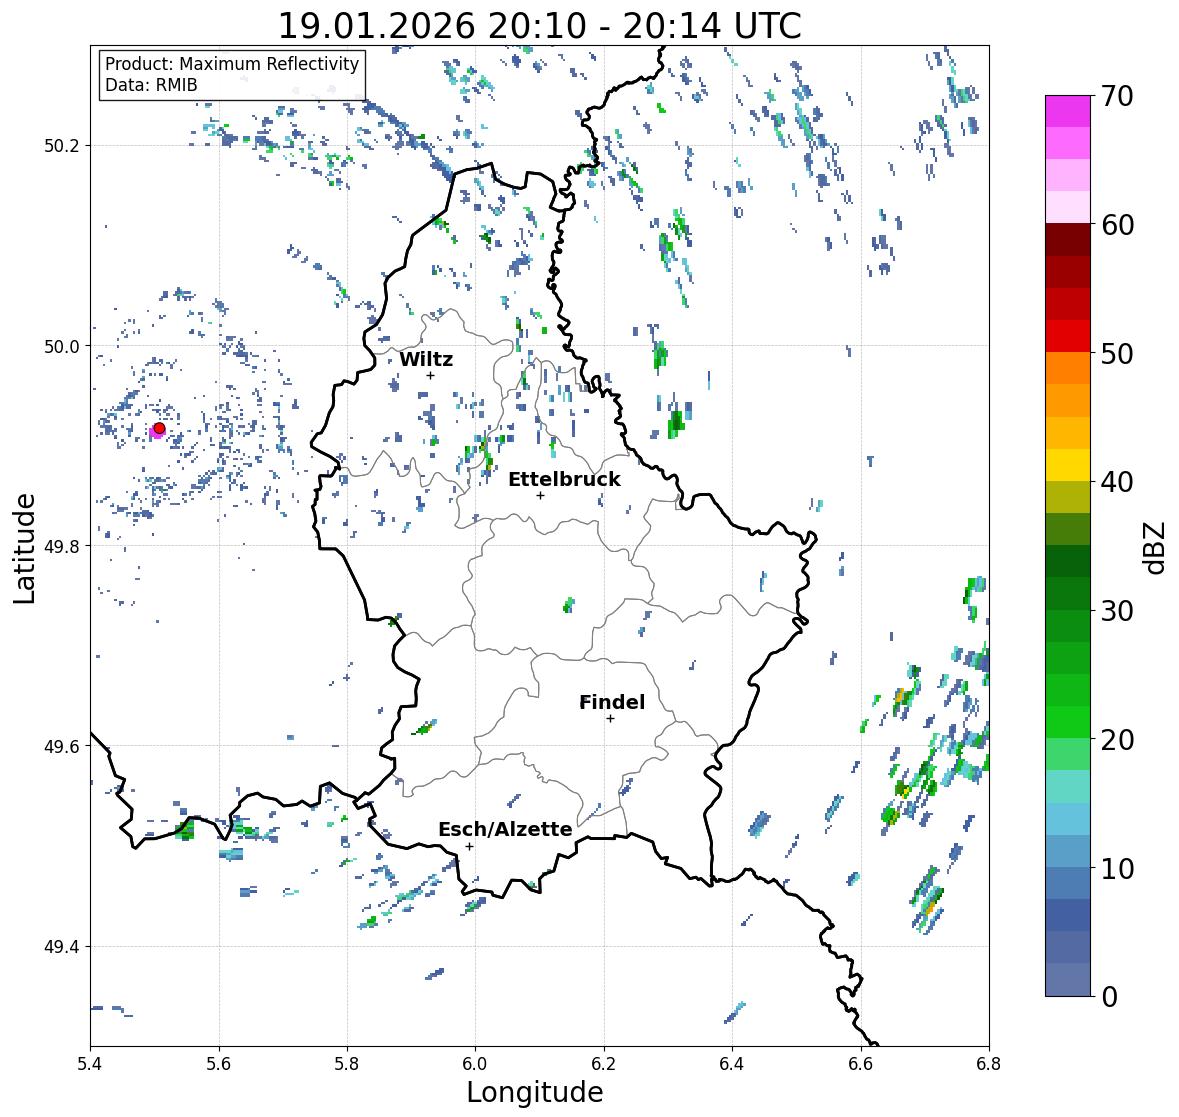
Task: Click the yellow colorbar segment above 40
Action: [1068, 465]
